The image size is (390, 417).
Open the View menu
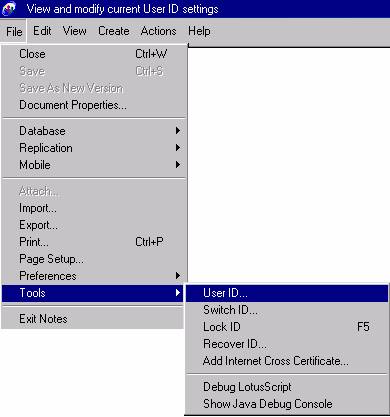click(74, 31)
